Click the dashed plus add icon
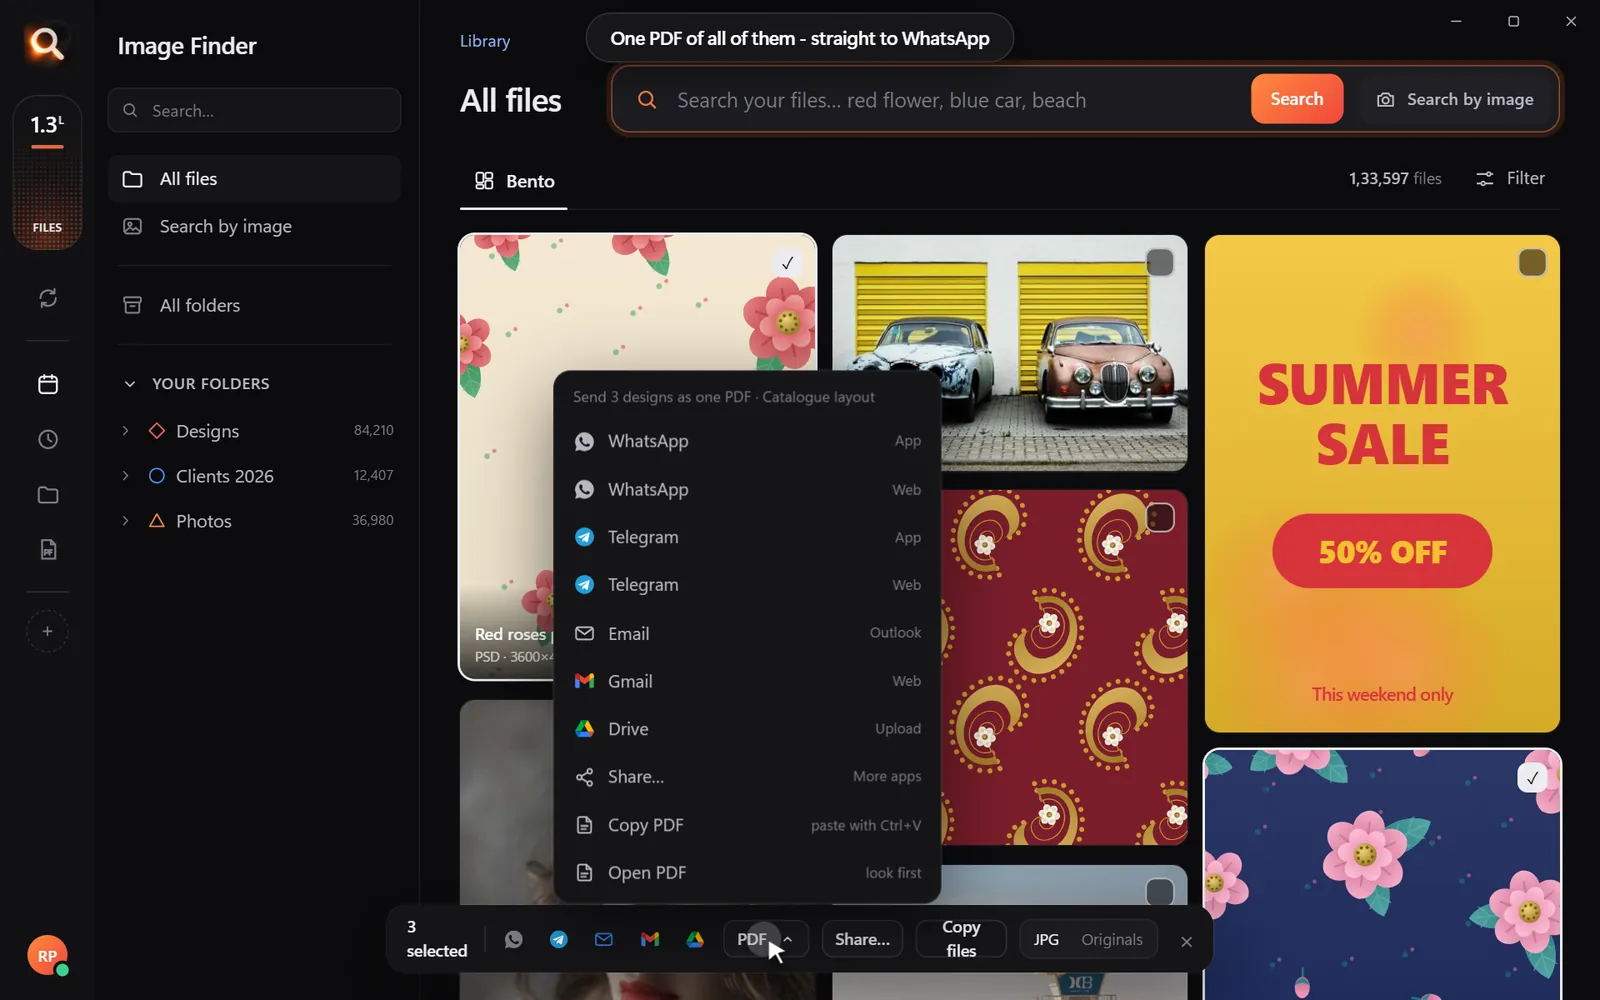The image size is (1600, 1000). 47,631
